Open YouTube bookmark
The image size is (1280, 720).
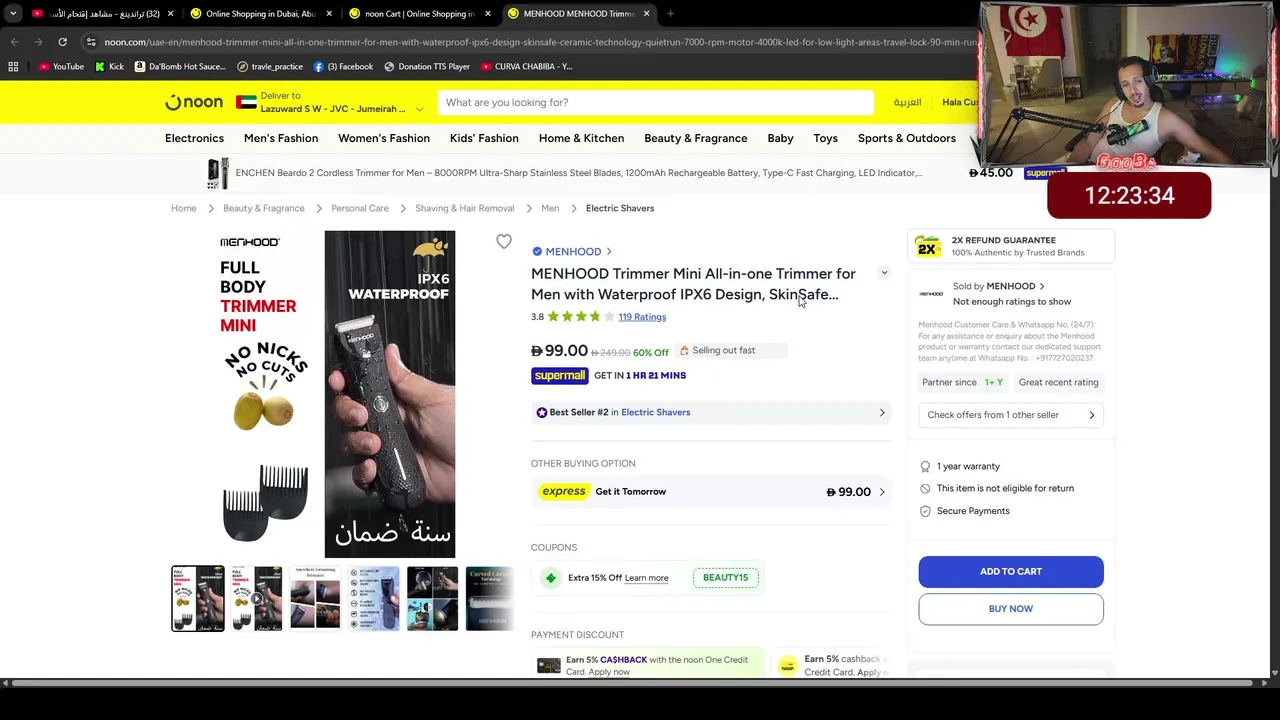coord(61,66)
